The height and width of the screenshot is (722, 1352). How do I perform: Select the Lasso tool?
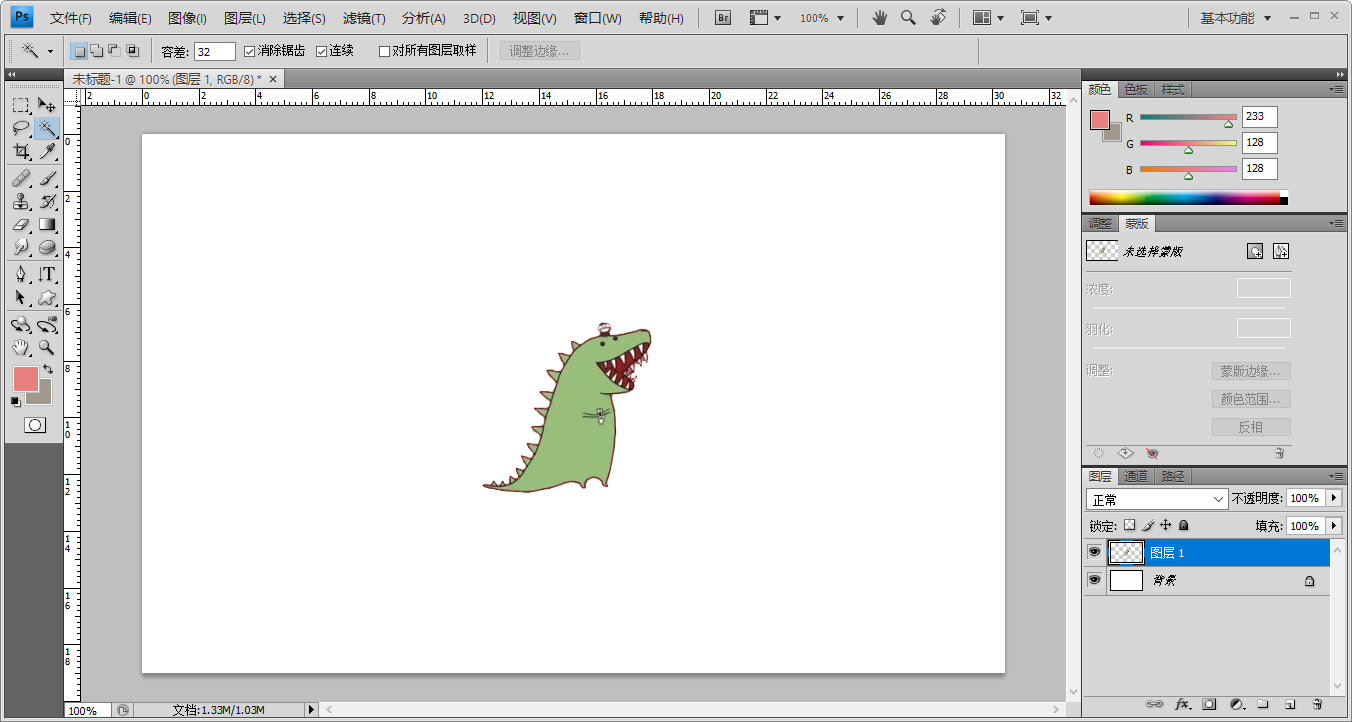[x=21, y=128]
